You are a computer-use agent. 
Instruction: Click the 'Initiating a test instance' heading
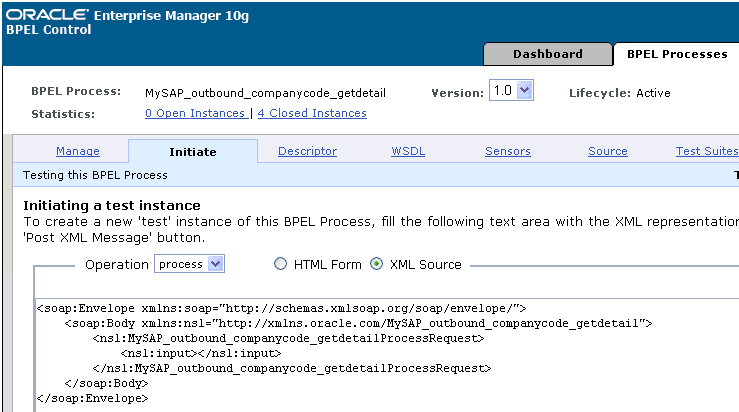(112, 206)
